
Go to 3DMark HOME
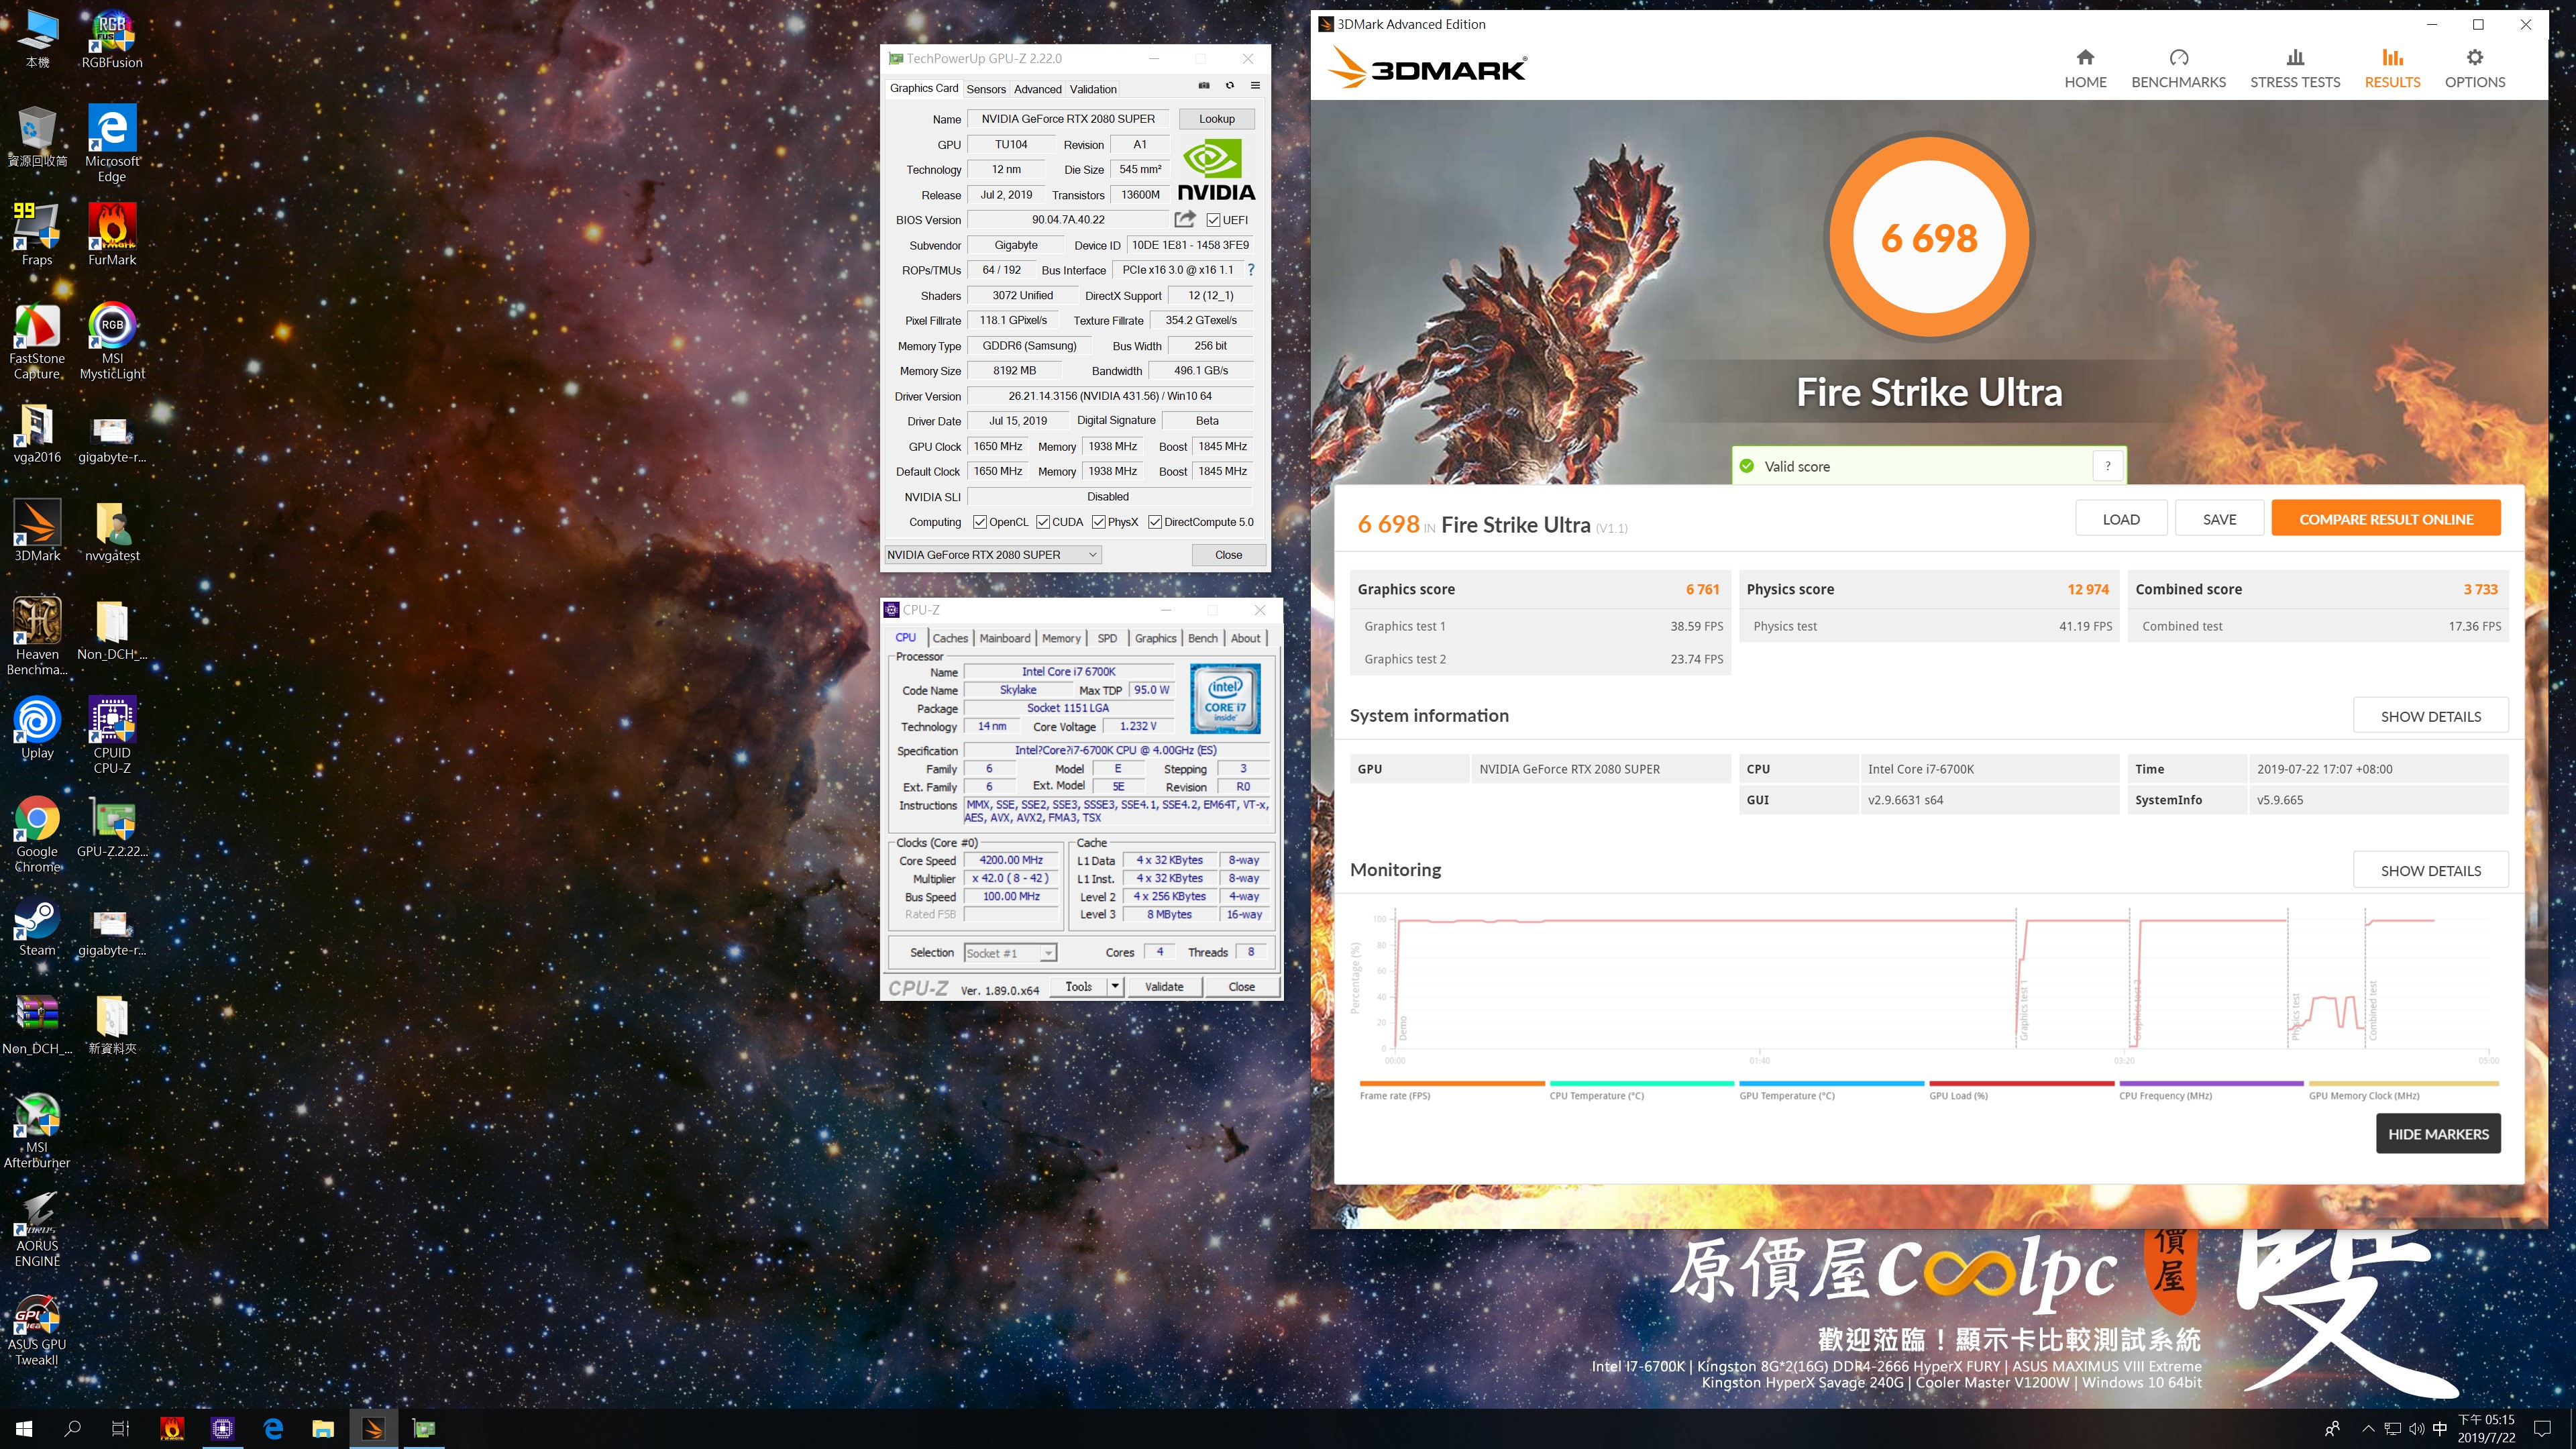click(2085, 68)
